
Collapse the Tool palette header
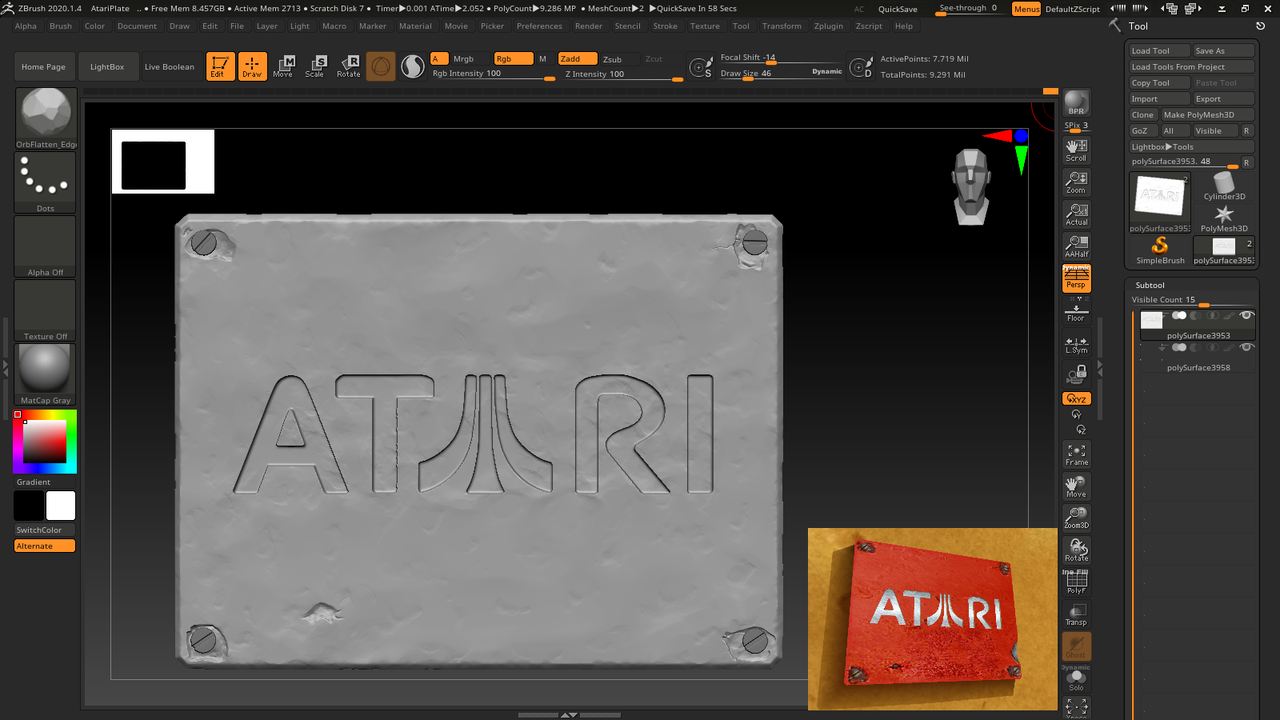click(1138, 26)
